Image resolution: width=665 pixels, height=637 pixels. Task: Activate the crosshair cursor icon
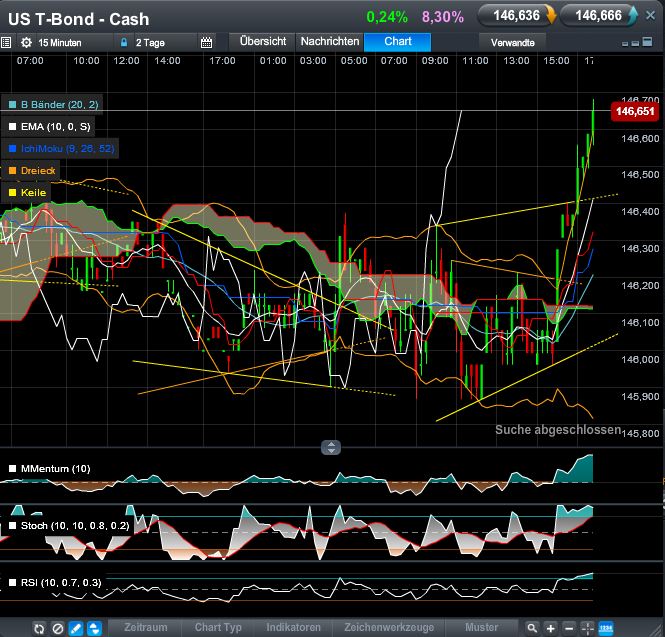pyautogui.click(x=587, y=628)
